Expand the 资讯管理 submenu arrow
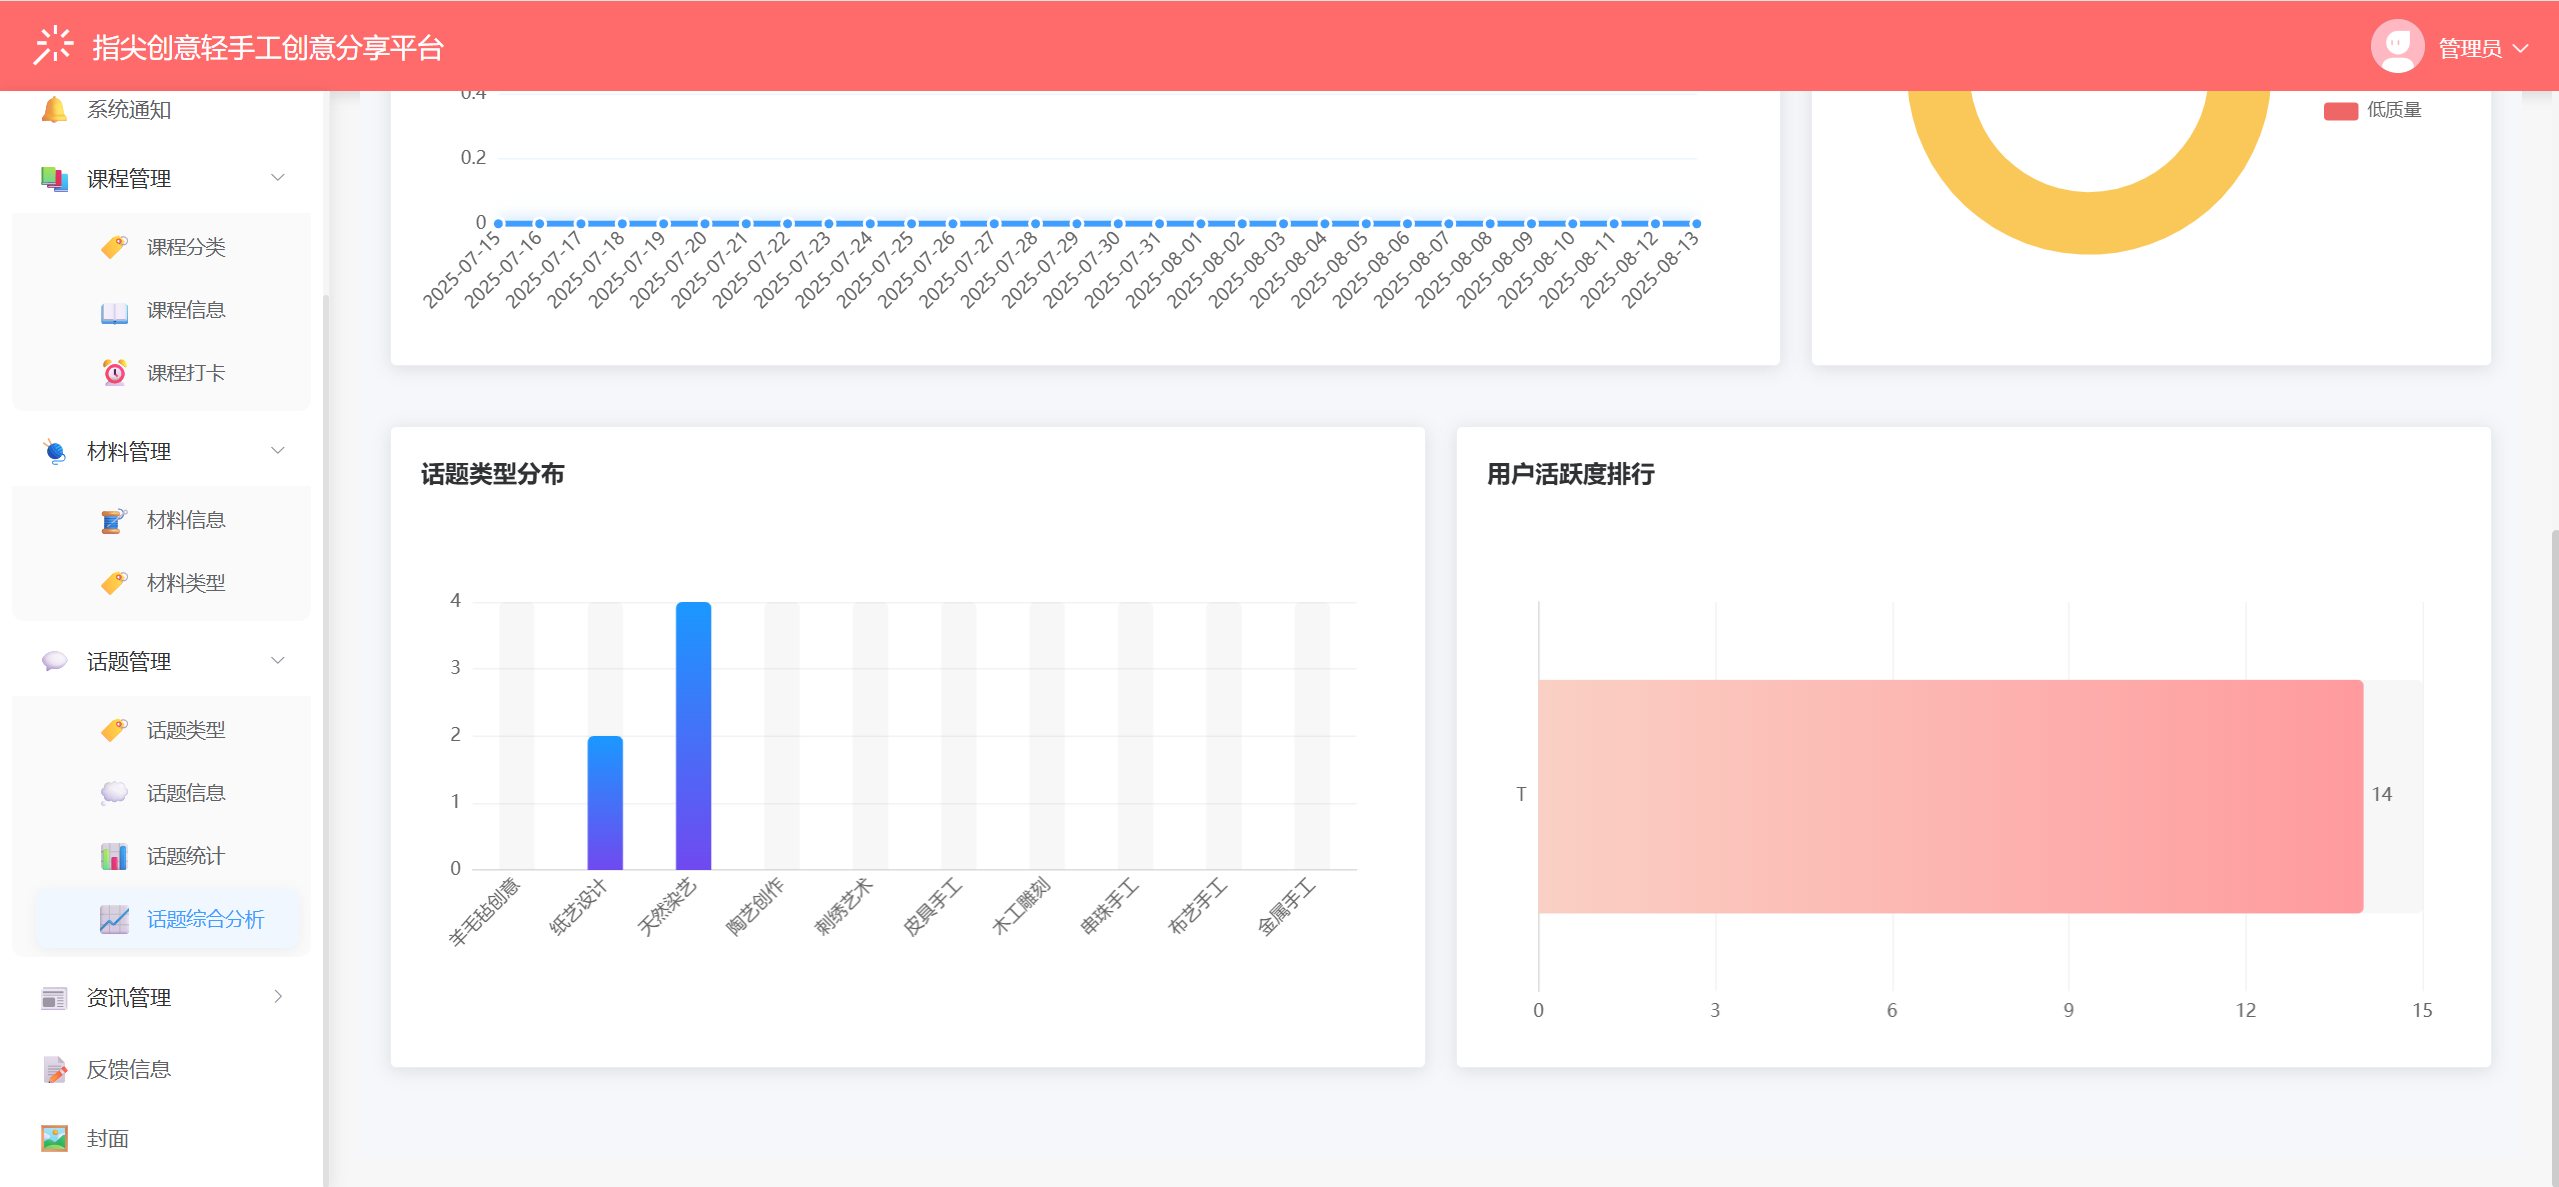 point(278,997)
